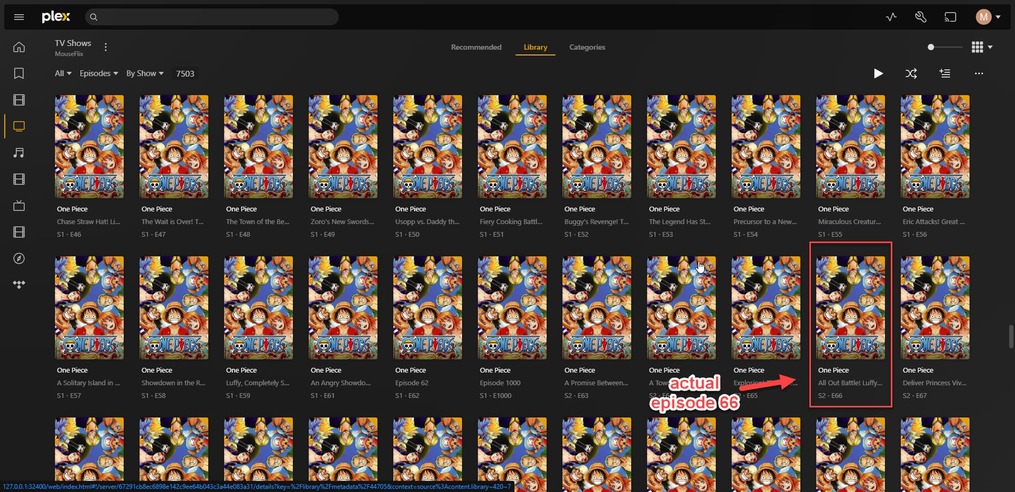Open episode titled 'Episode 62'
1015x492 pixels.
click(412, 383)
